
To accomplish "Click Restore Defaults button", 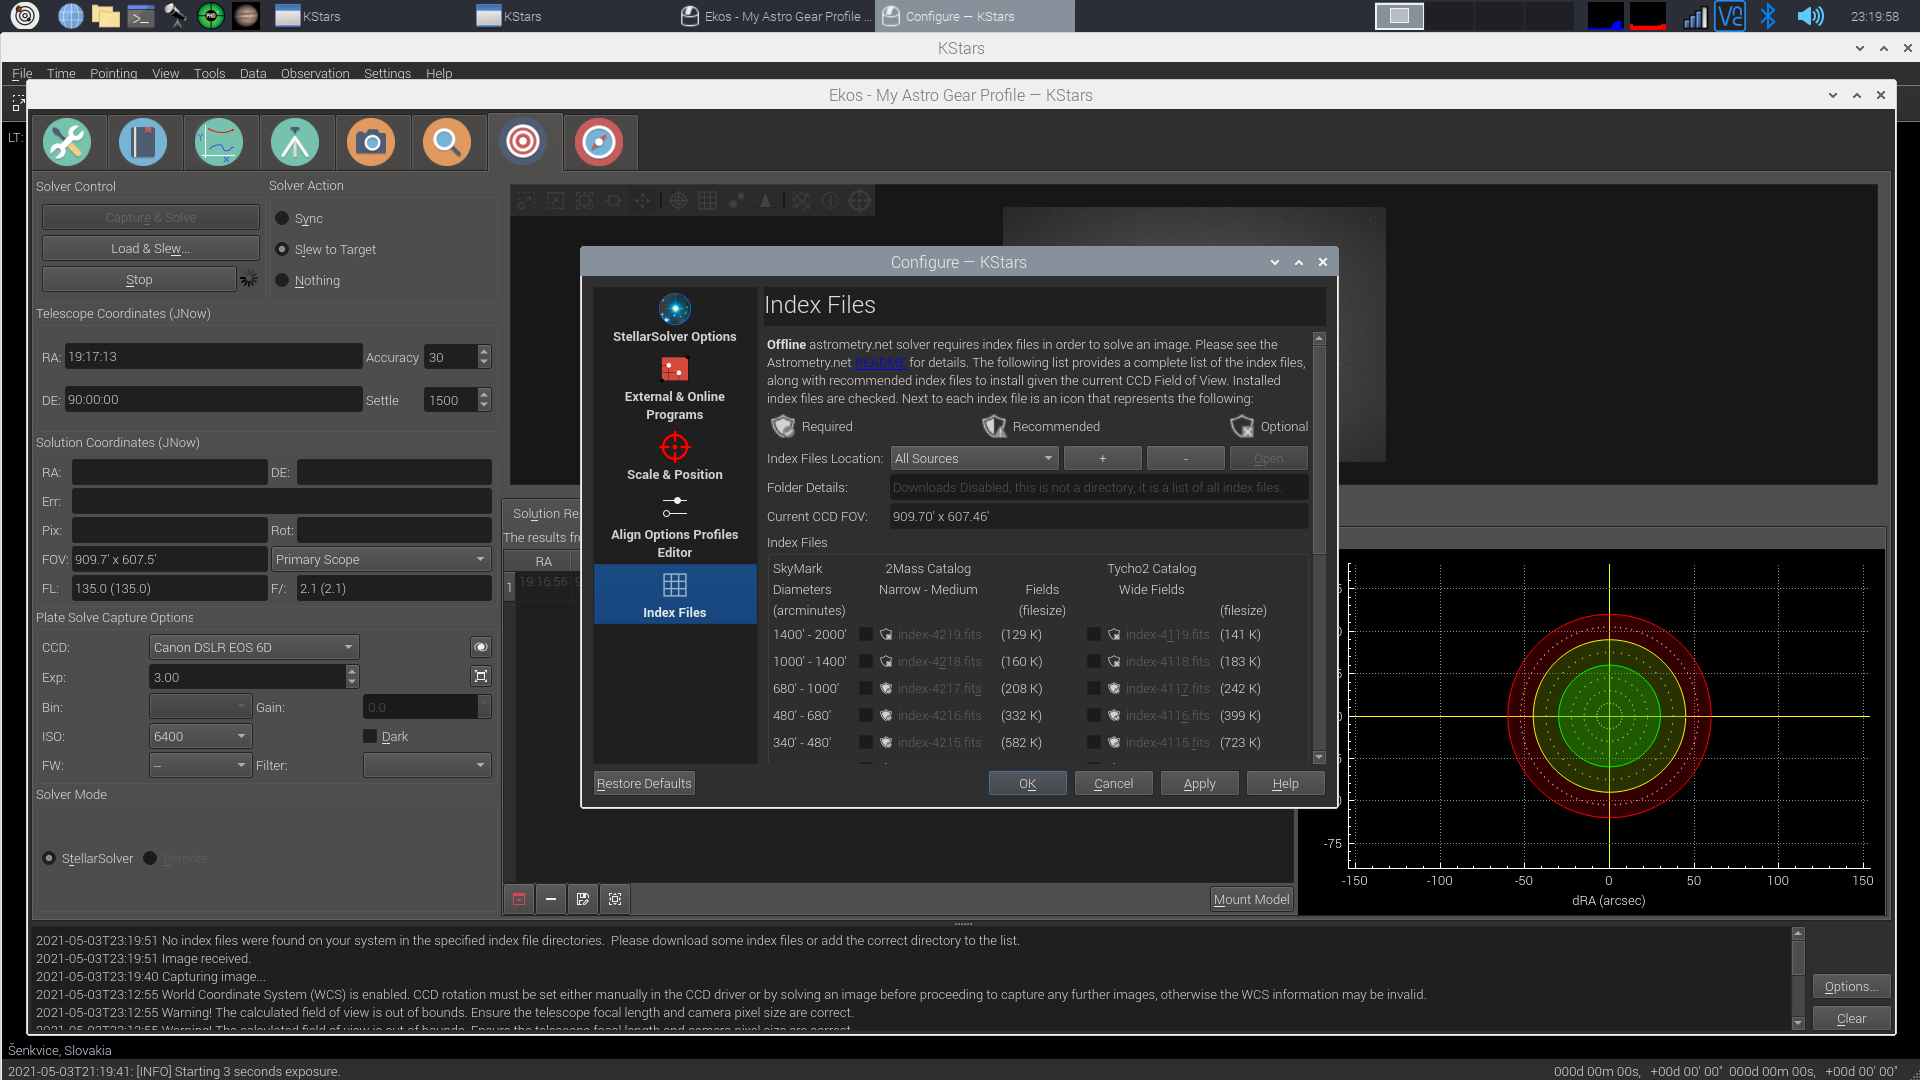I will (x=644, y=783).
